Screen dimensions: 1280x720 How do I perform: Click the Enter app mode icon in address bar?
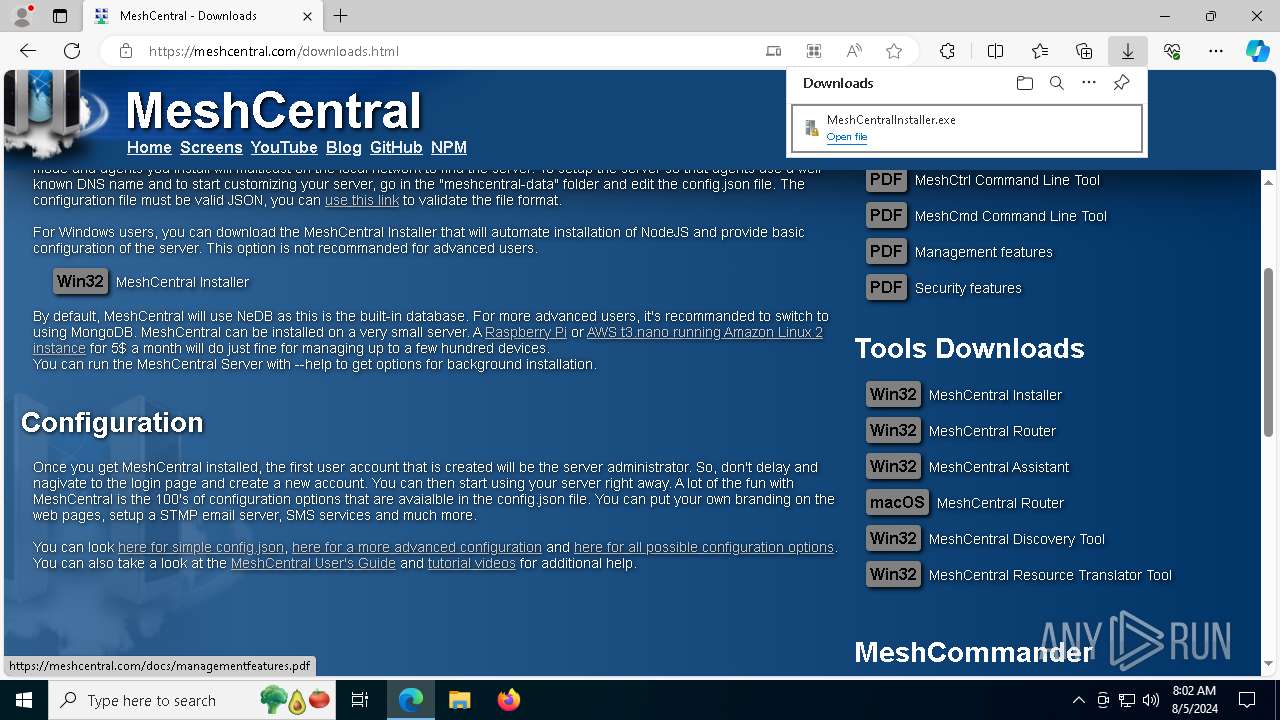774,51
